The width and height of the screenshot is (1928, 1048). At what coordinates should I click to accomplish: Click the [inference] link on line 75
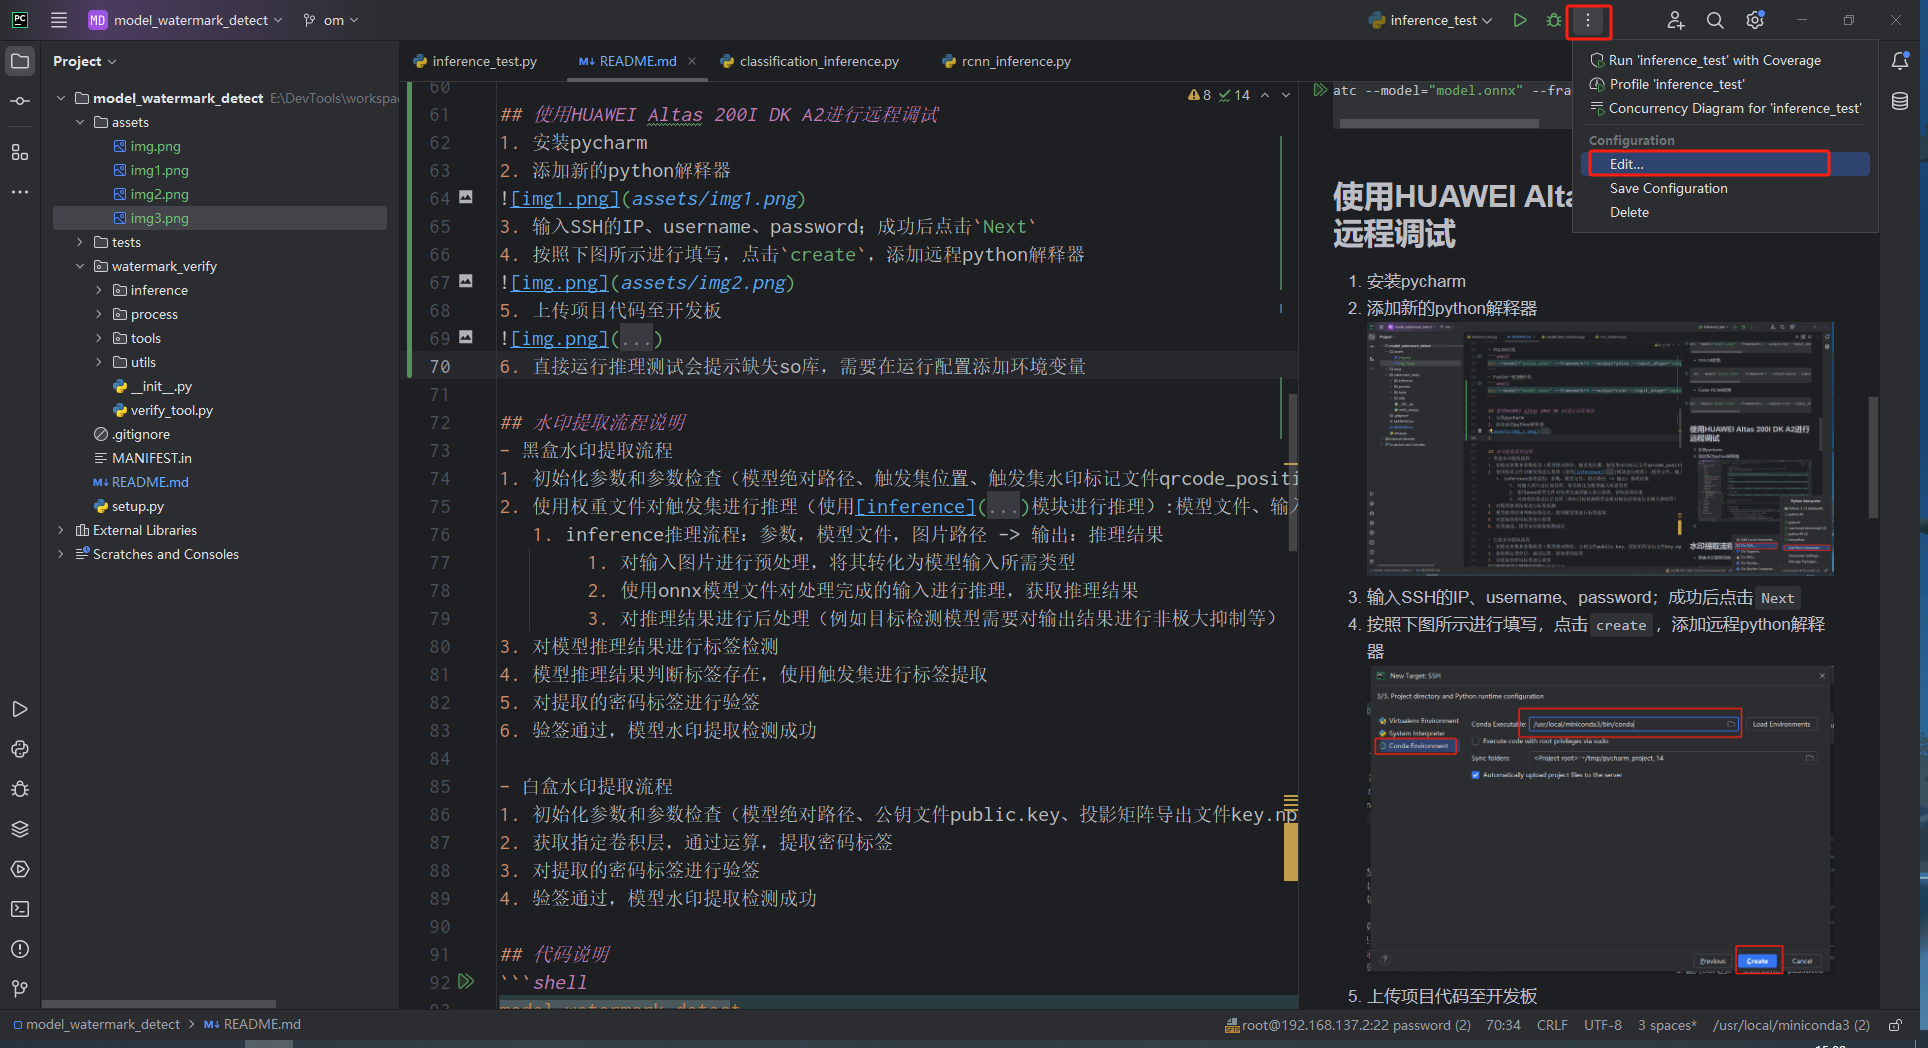tap(915, 507)
